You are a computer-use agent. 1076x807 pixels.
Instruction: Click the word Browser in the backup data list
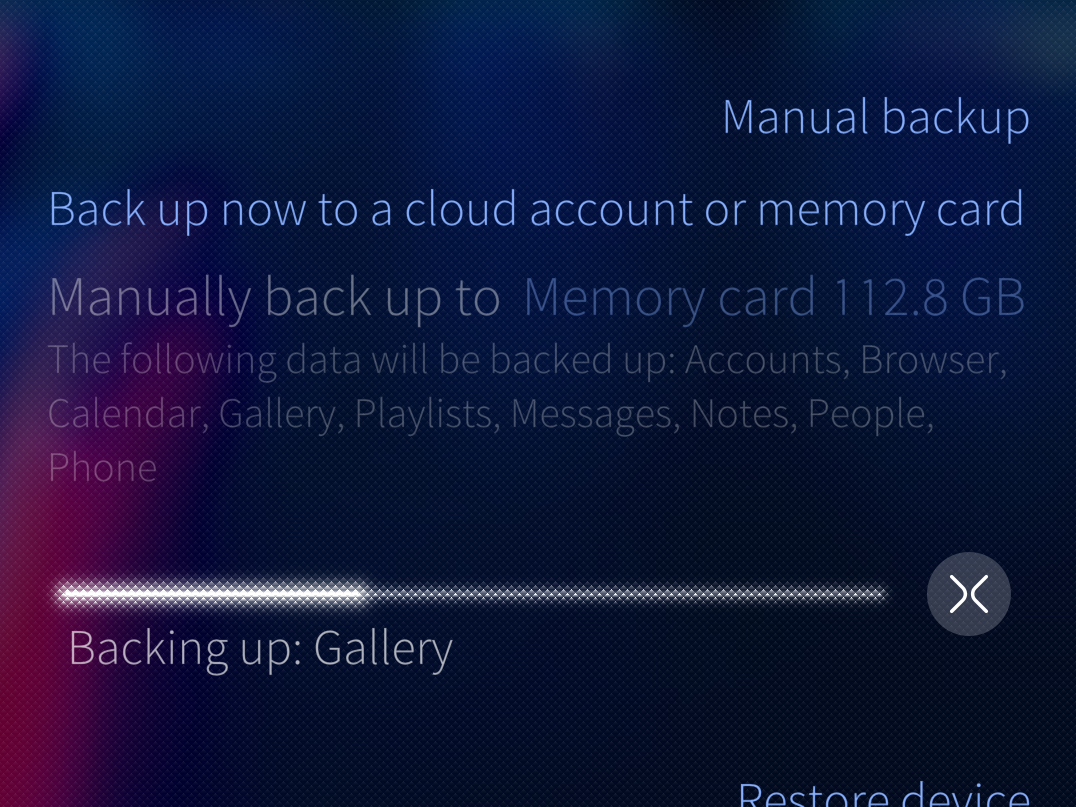(933, 360)
